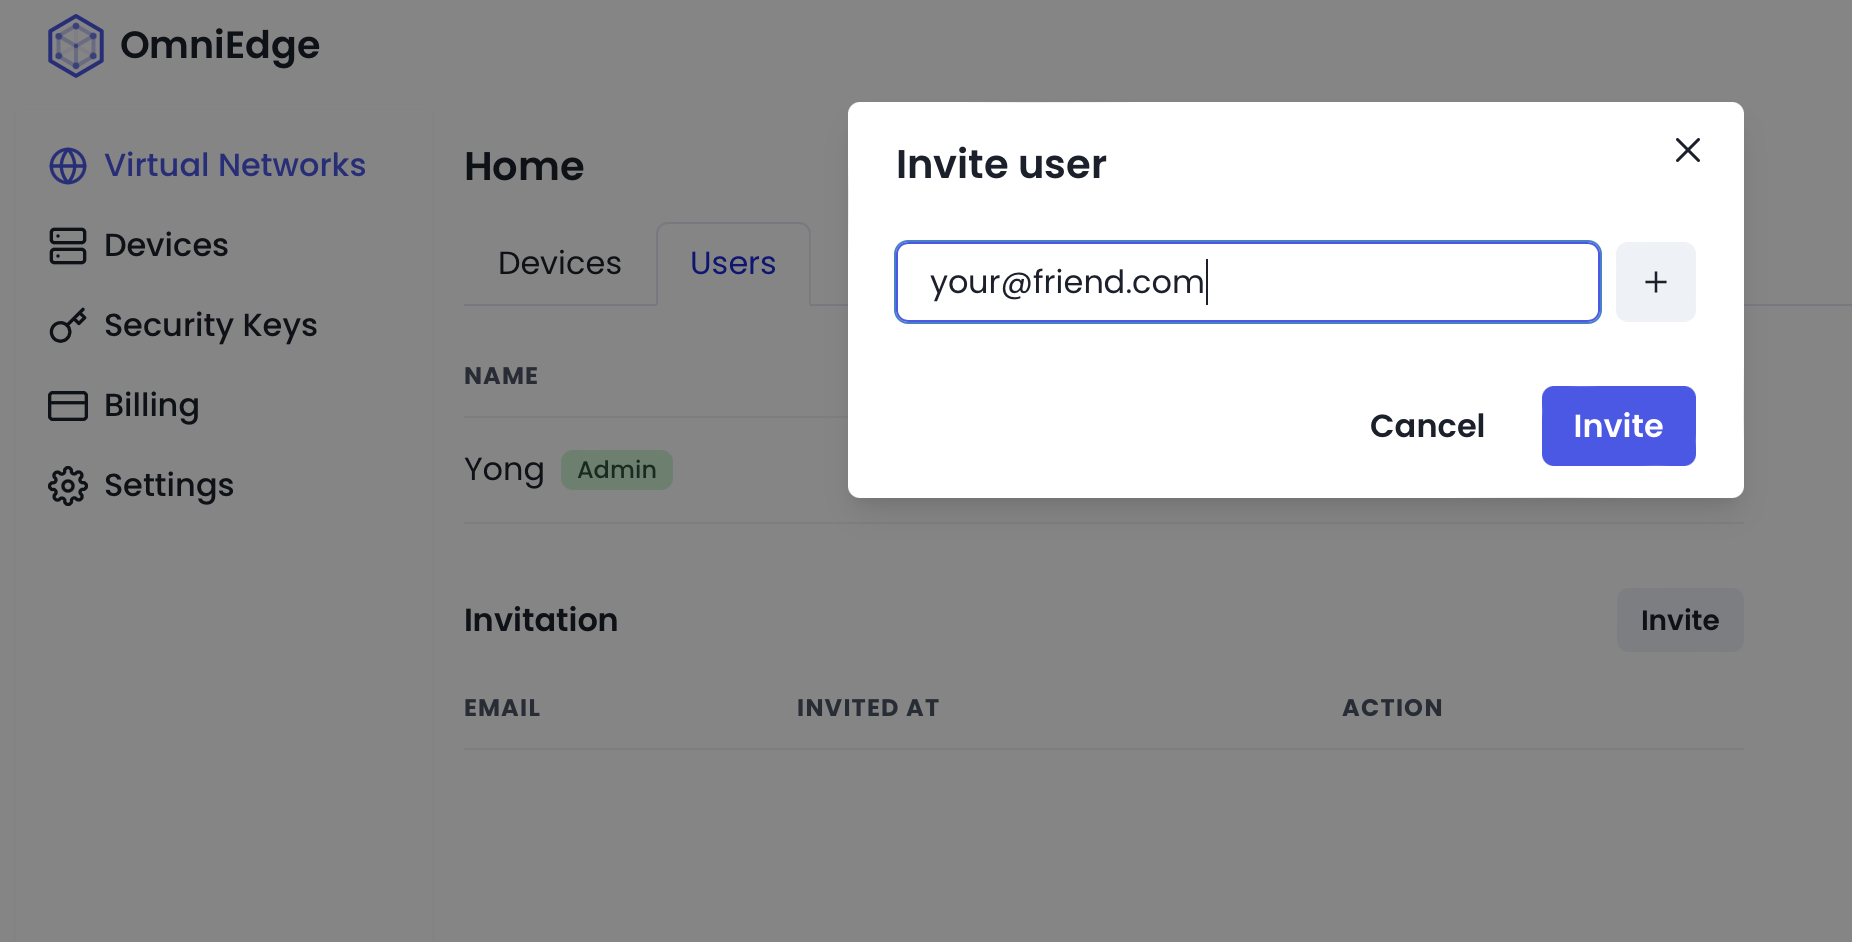Click the OmniEdge hexagon logo icon
This screenshot has height=942, width=1852.
point(75,46)
